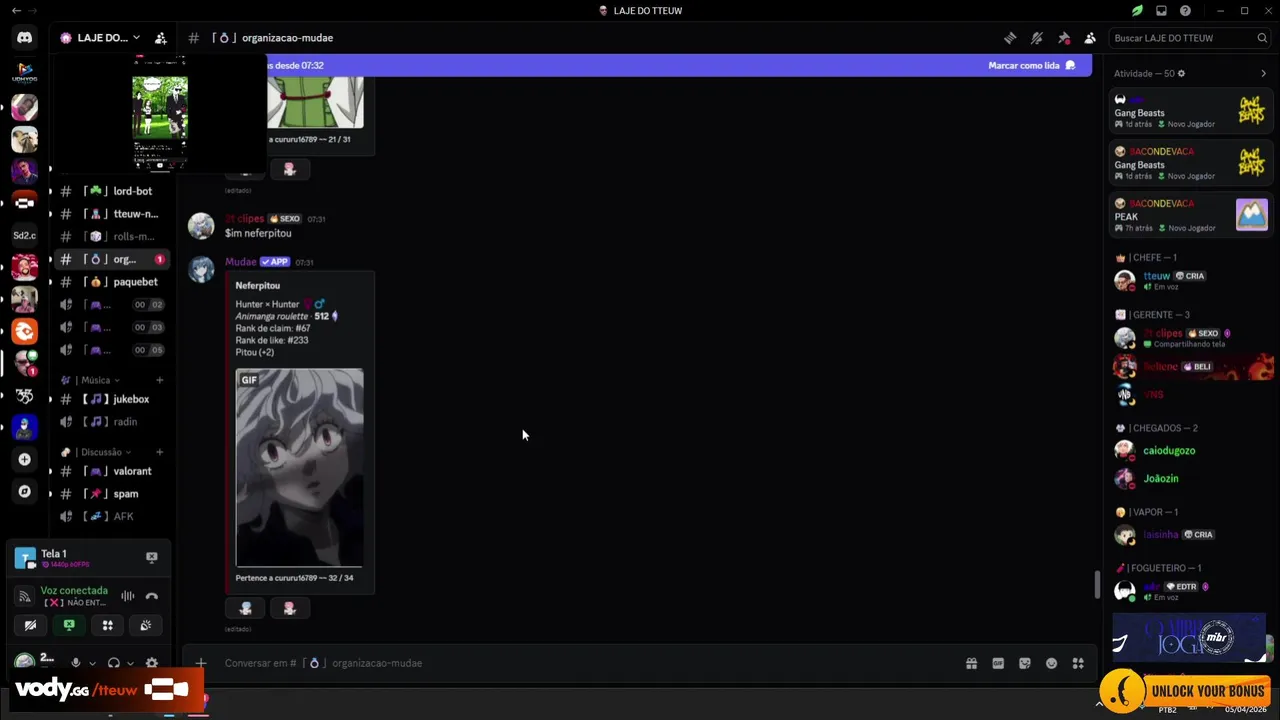The width and height of the screenshot is (1280, 720).
Task: Open the rolls-m... channel
Action: point(111,237)
